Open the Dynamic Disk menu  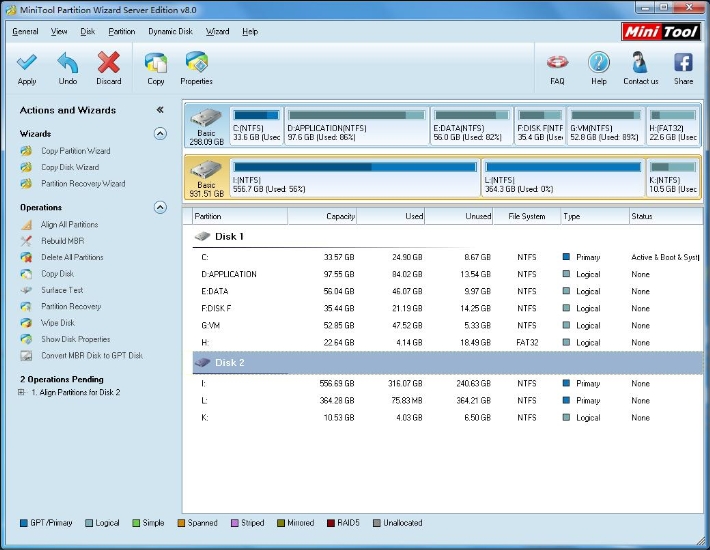pyautogui.click(x=170, y=31)
